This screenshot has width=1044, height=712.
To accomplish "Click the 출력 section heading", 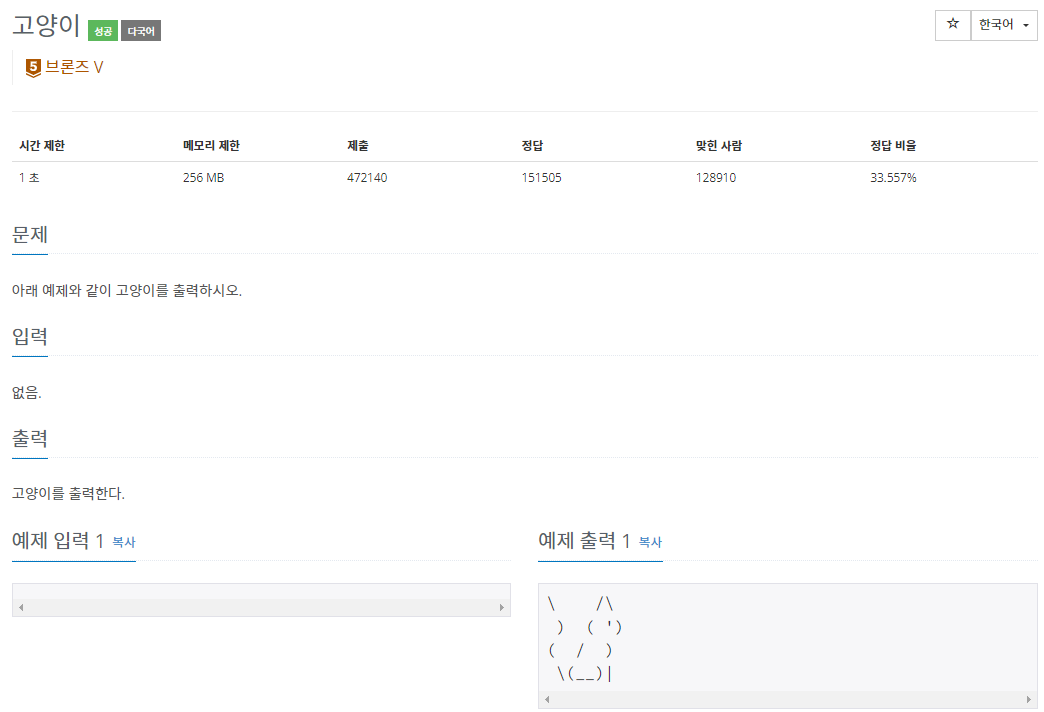I will [30, 439].
